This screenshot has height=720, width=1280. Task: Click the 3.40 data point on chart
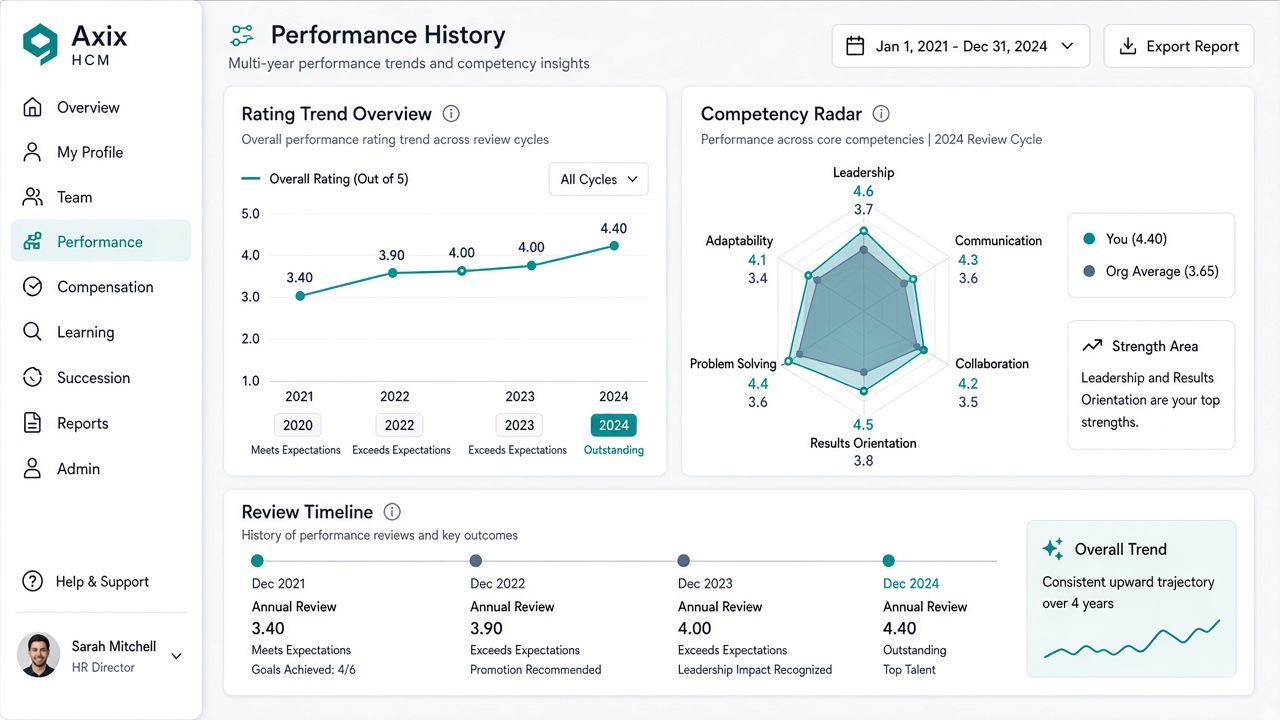coord(300,296)
